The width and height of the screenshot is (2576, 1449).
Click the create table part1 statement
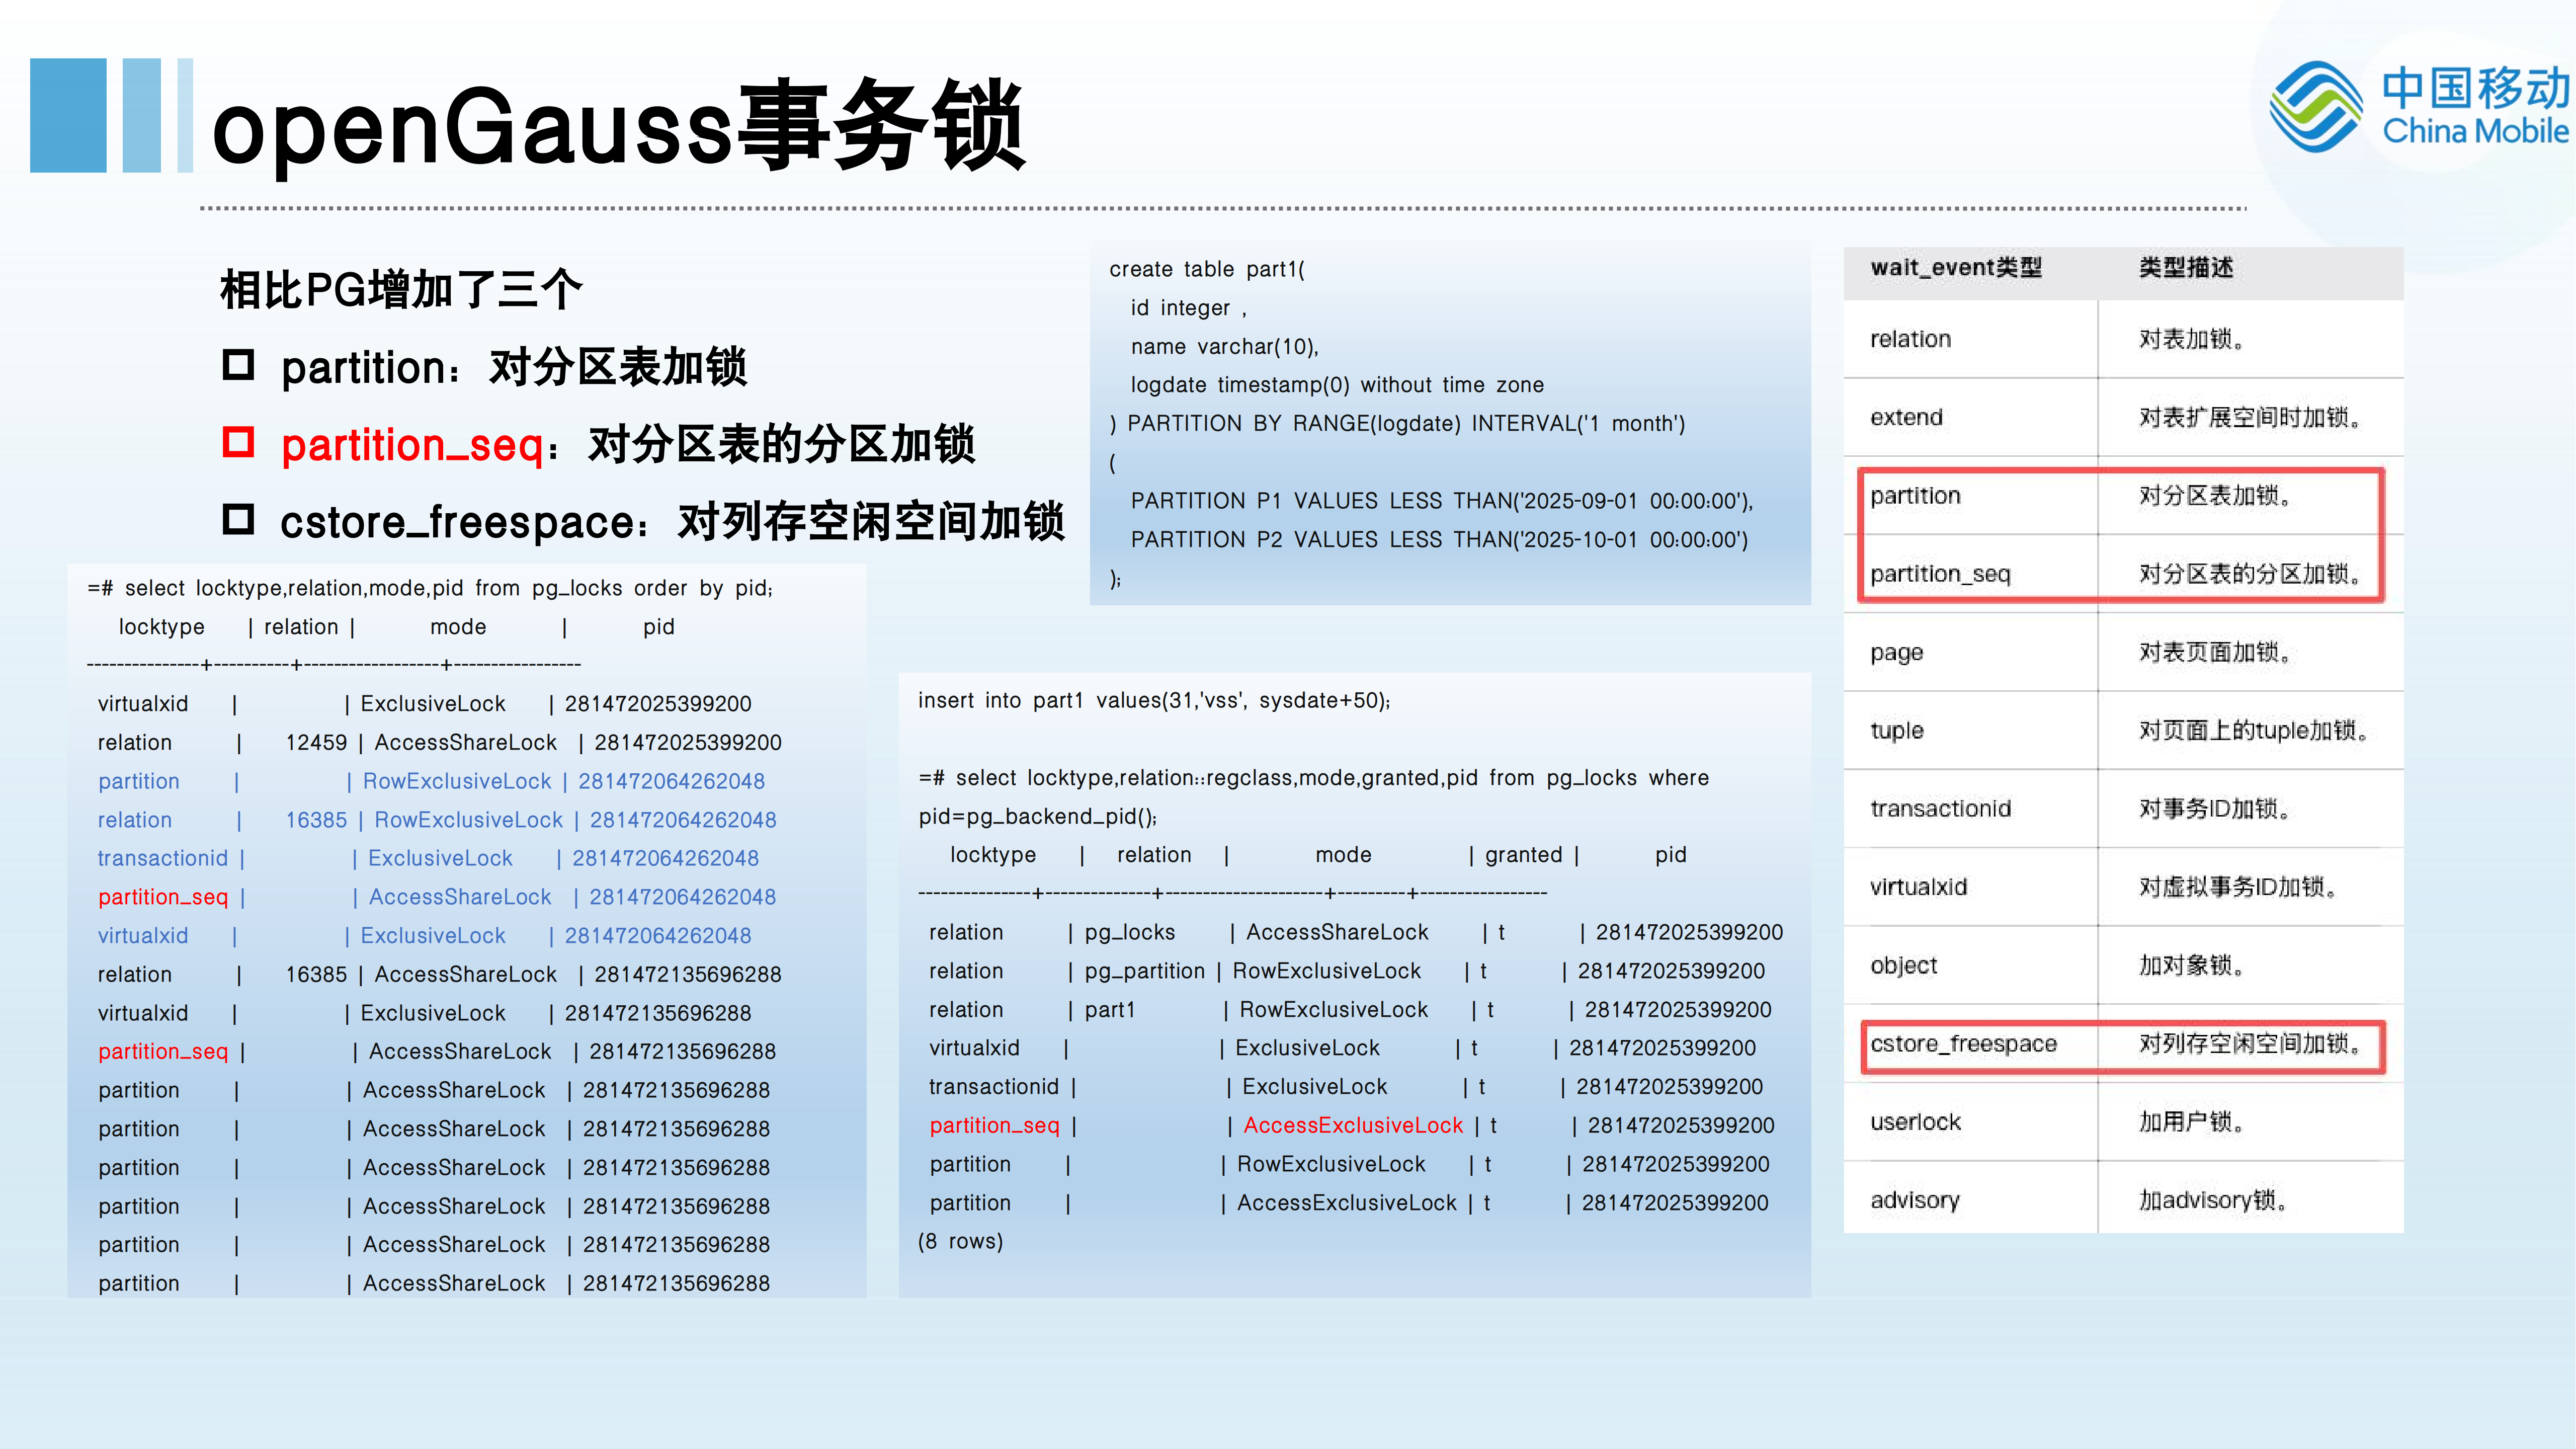click(1206, 269)
